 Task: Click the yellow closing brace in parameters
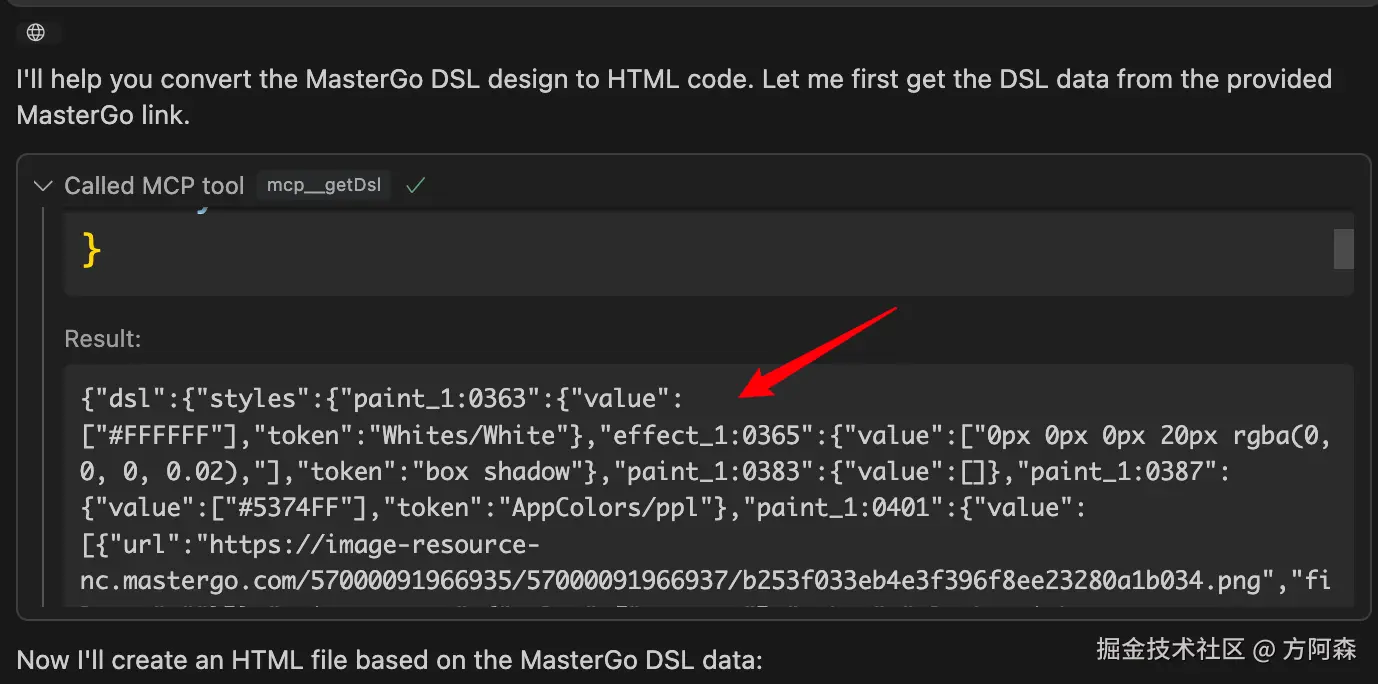coord(91,250)
